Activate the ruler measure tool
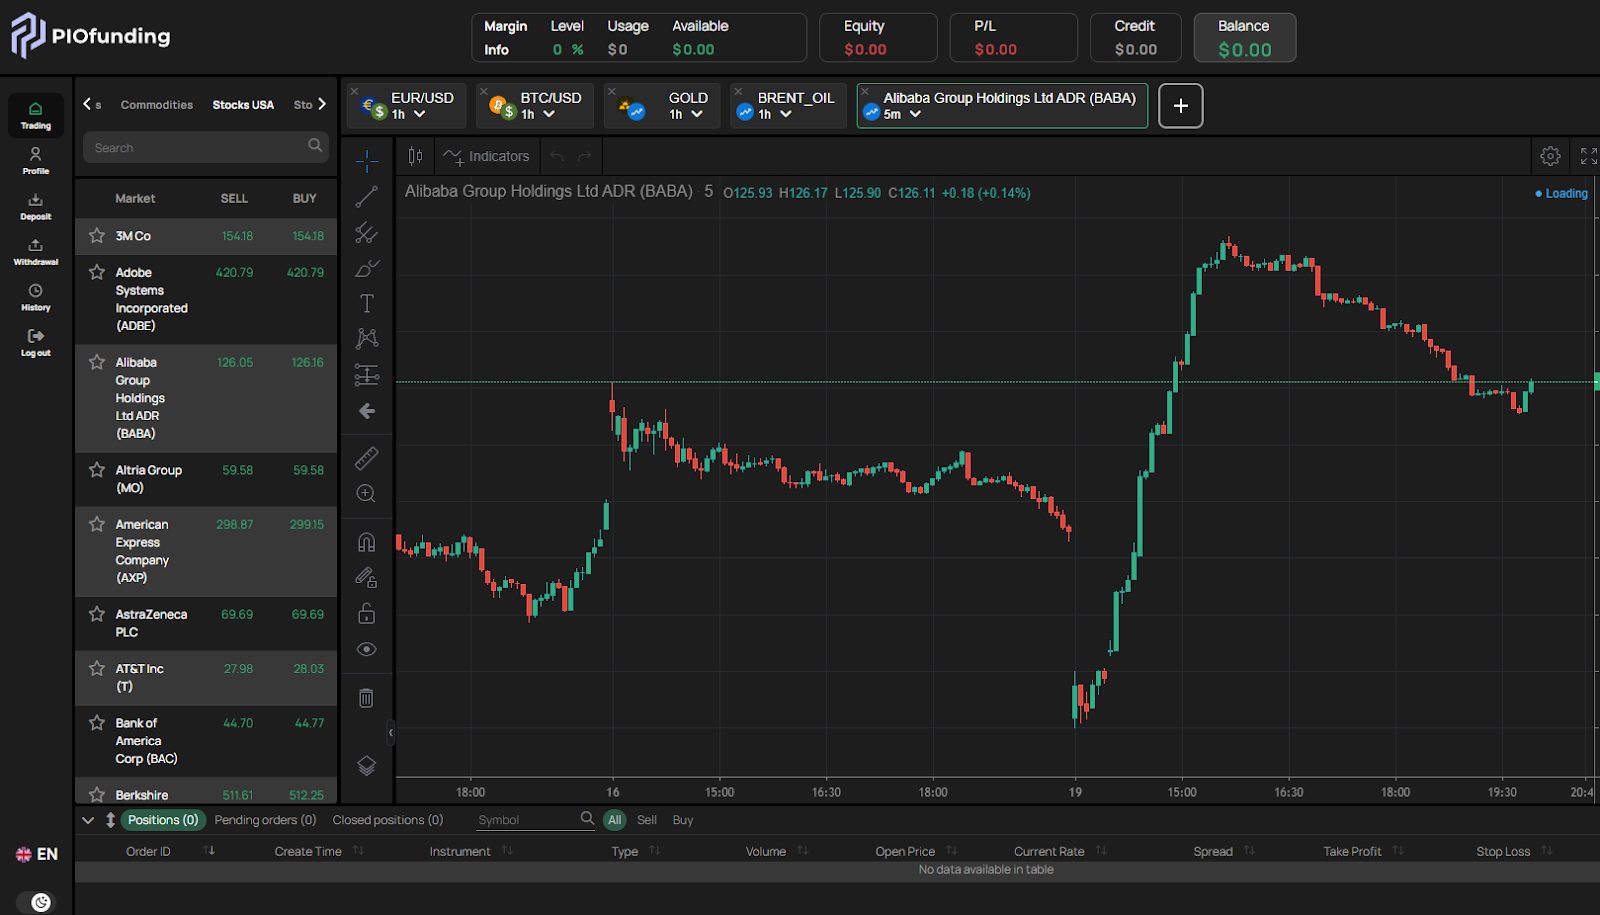 point(367,458)
